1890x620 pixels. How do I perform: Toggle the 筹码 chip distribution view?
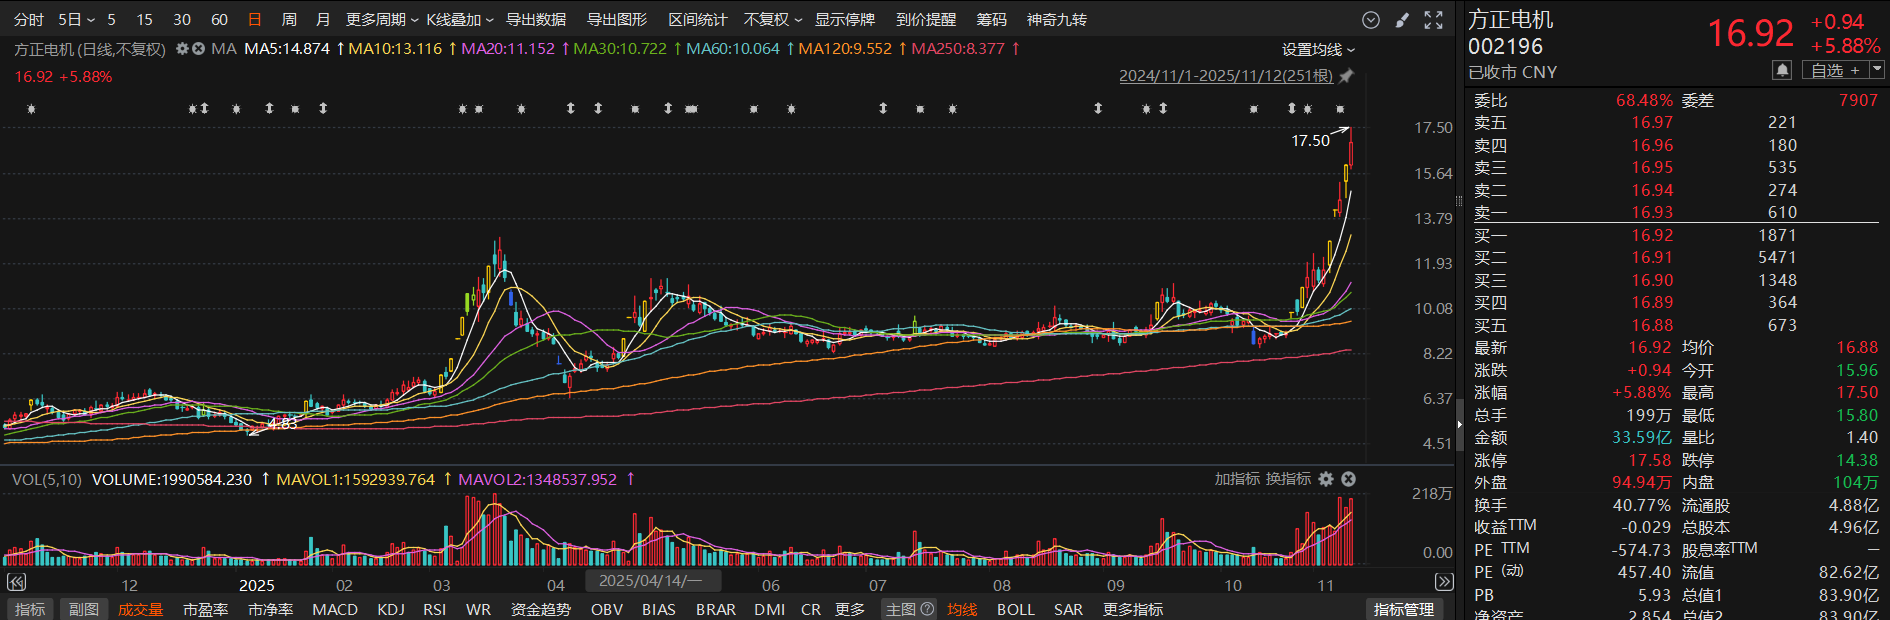(x=991, y=20)
